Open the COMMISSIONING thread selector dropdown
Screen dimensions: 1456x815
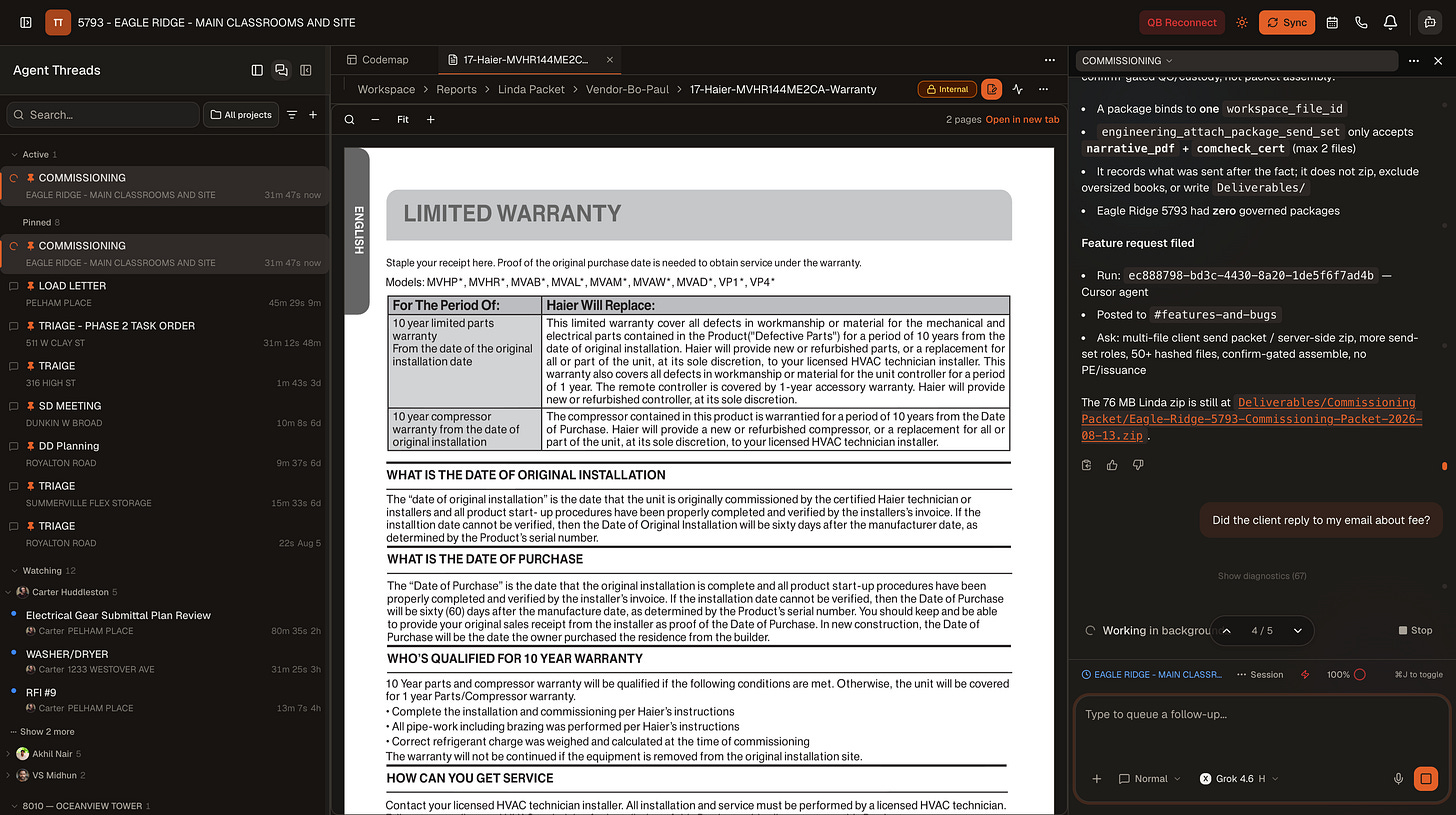coord(1127,61)
